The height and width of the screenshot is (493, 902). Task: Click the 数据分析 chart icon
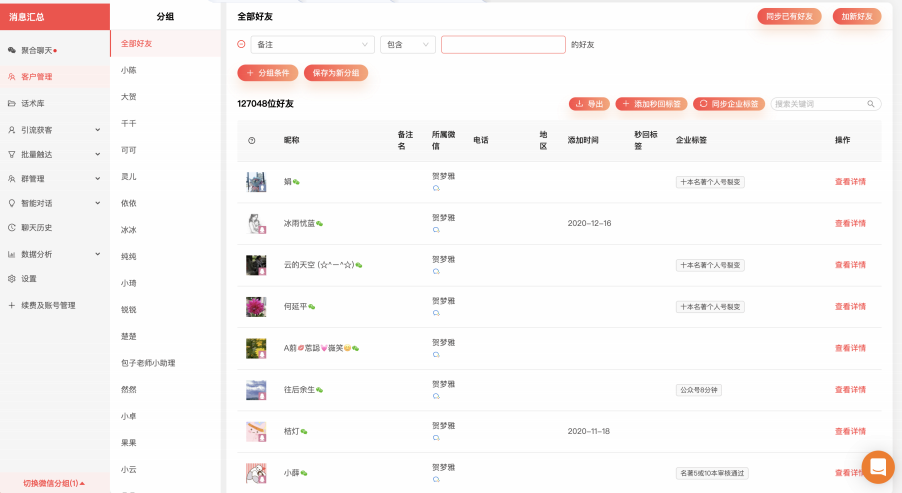point(12,254)
